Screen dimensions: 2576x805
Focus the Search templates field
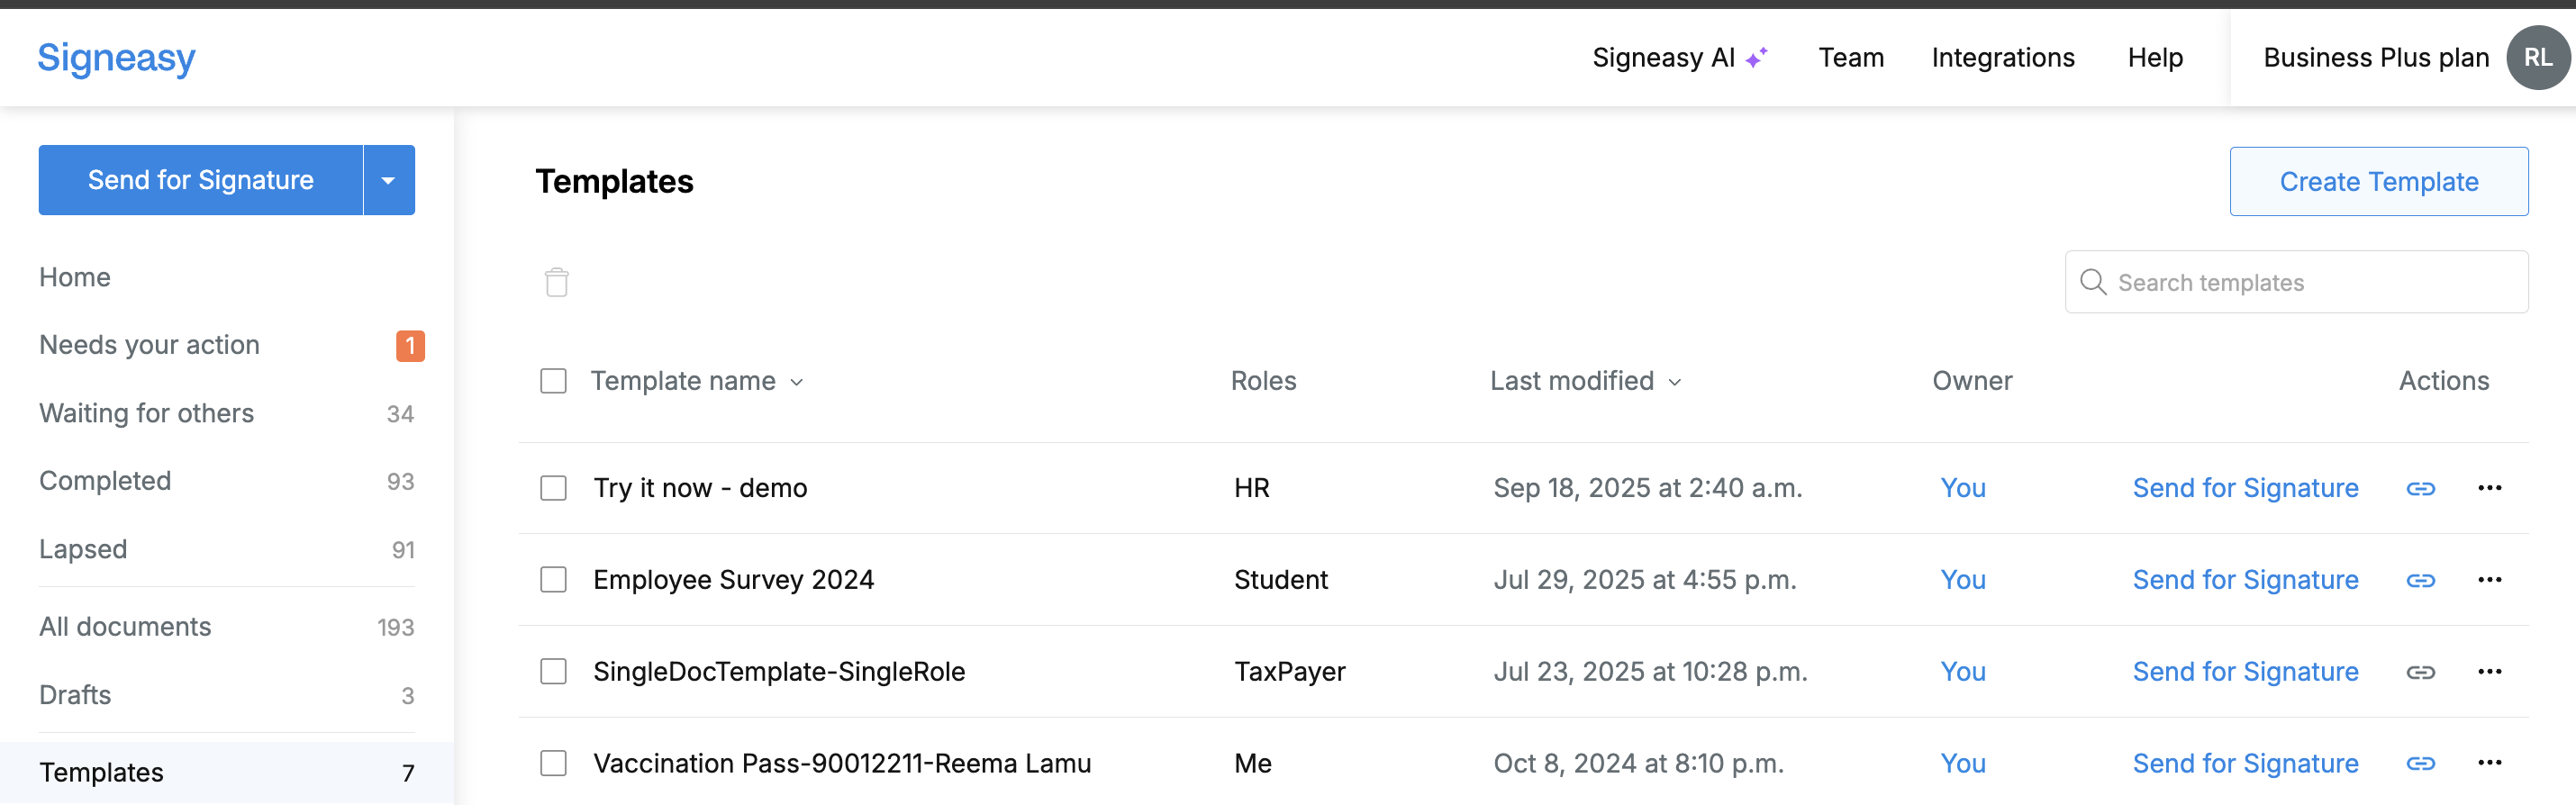click(x=2296, y=282)
